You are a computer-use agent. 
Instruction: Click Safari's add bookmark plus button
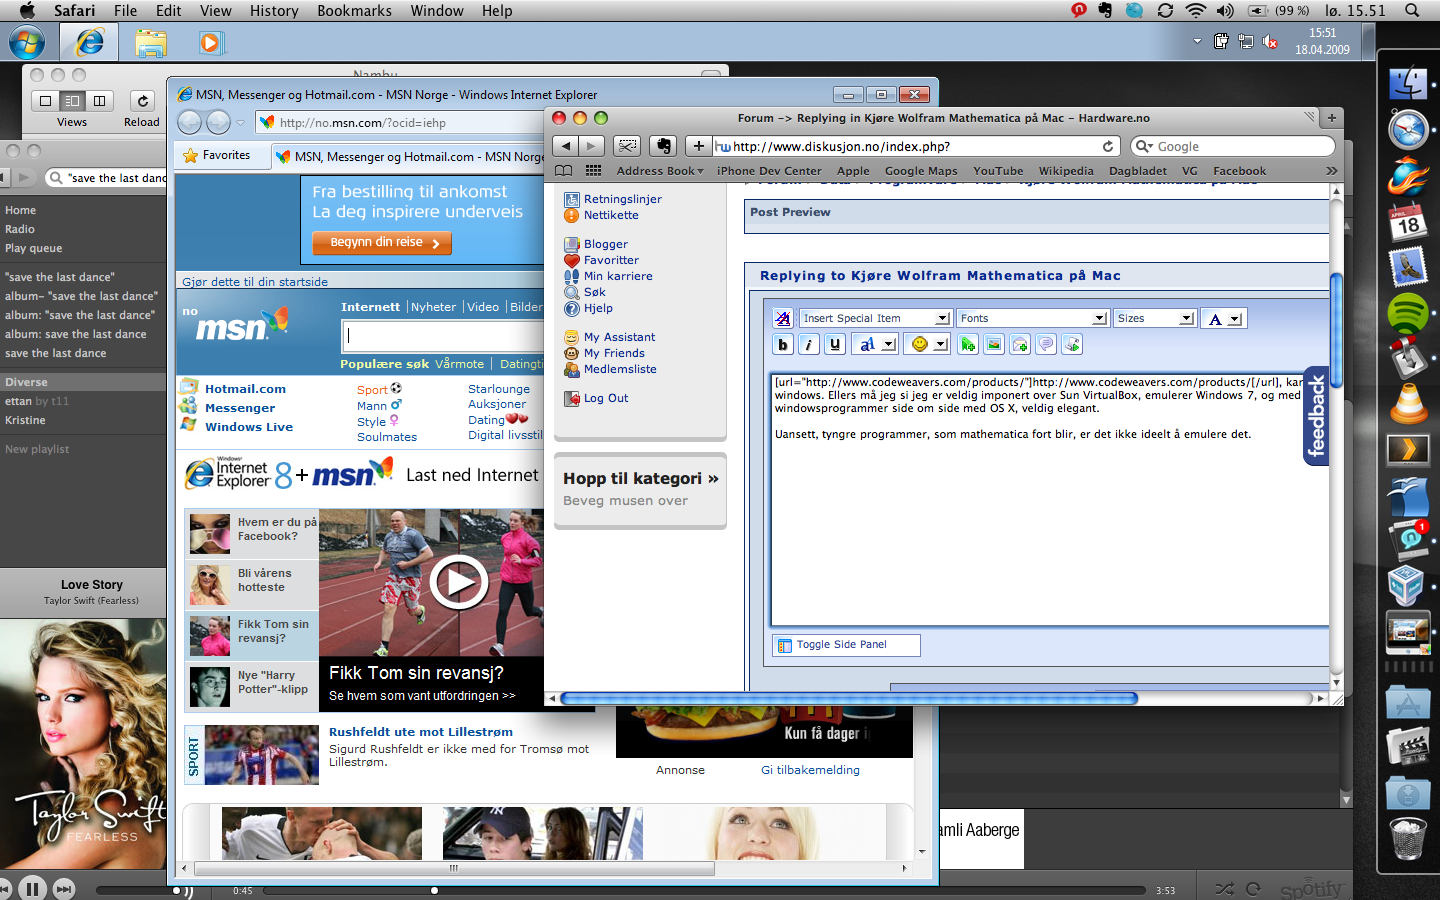(699, 146)
